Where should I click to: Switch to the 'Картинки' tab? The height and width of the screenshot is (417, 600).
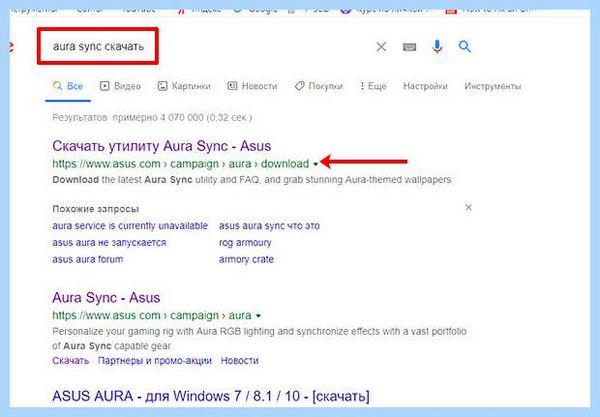pyautogui.click(x=184, y=86)
